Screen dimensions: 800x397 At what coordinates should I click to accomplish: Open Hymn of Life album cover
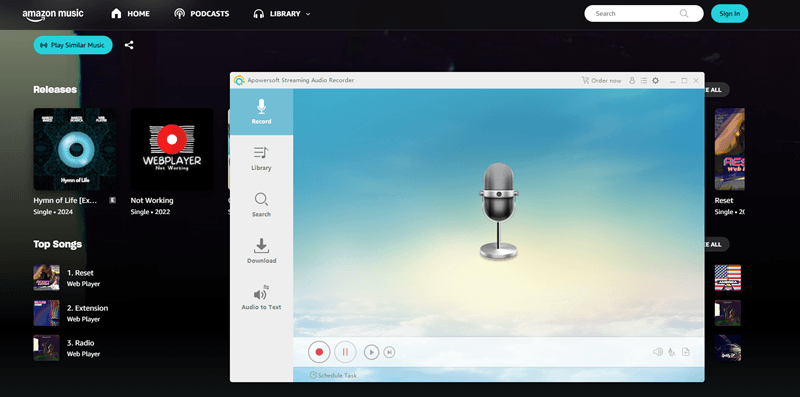[74, 149]
